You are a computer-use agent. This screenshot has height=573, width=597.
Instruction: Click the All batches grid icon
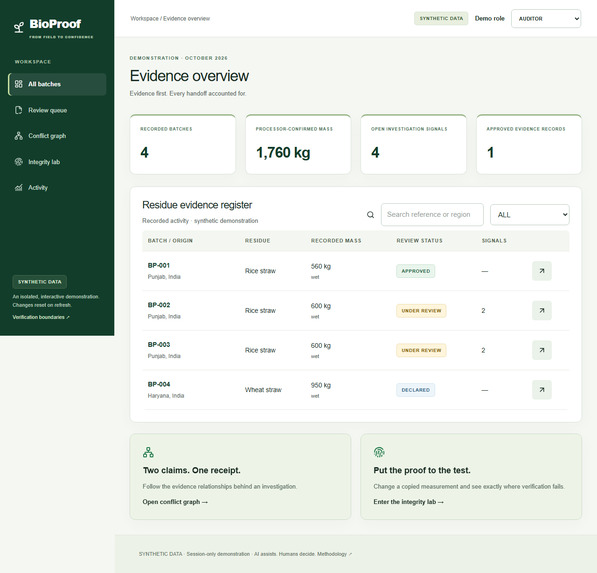pyautogui.click(x=18, y=84)
